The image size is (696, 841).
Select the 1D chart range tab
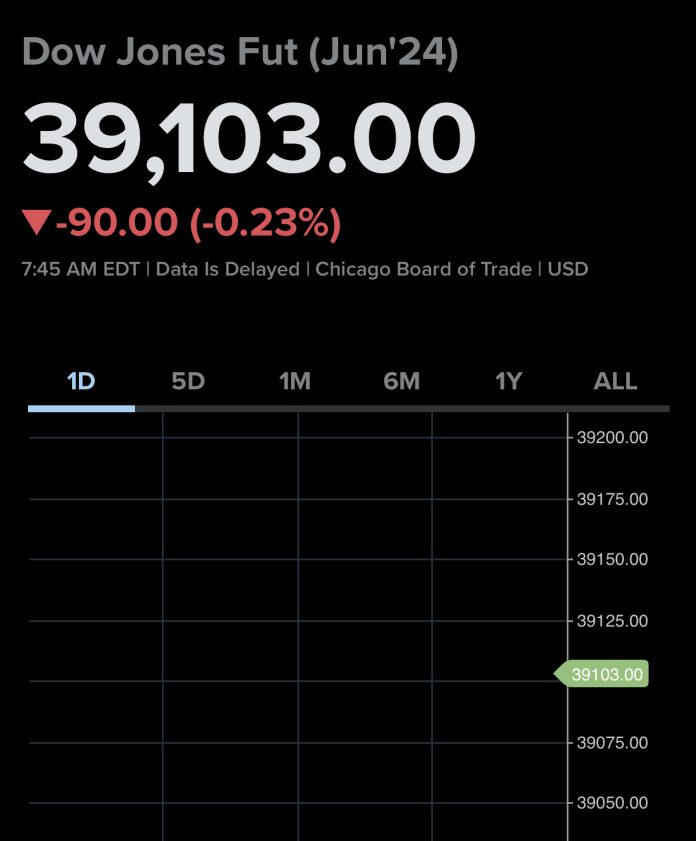(x=81, y=381)
